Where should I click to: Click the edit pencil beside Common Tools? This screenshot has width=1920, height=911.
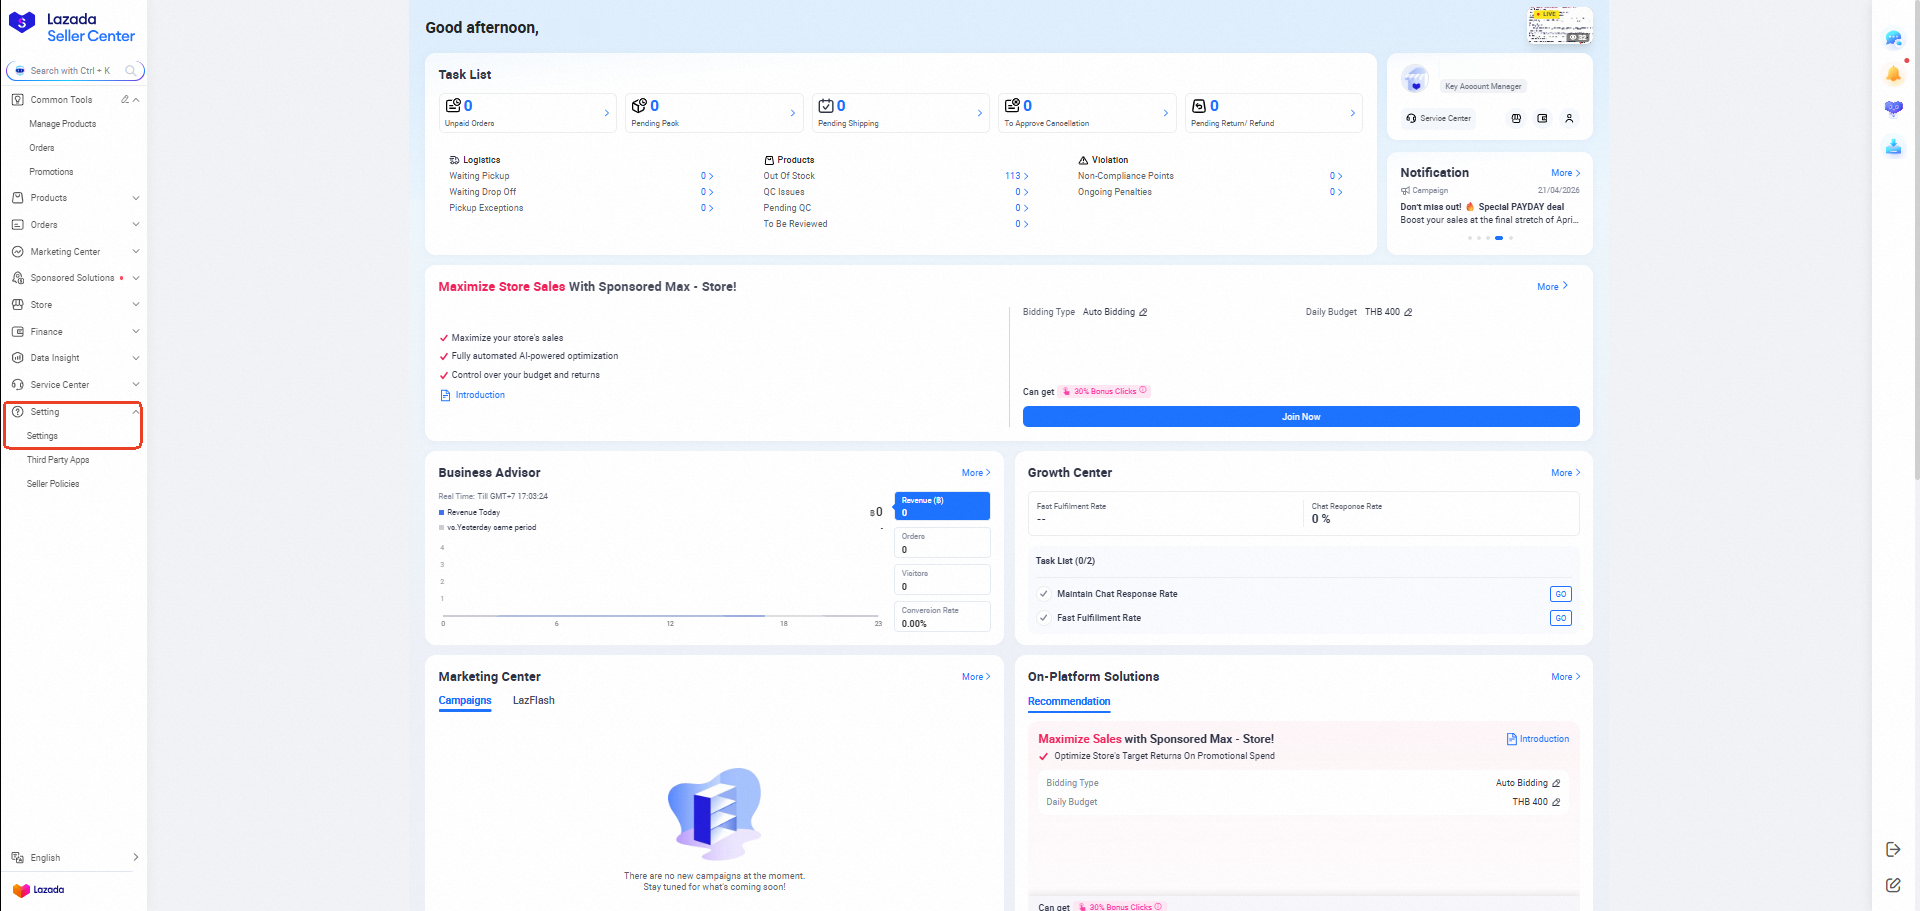[x=125, y=100]
